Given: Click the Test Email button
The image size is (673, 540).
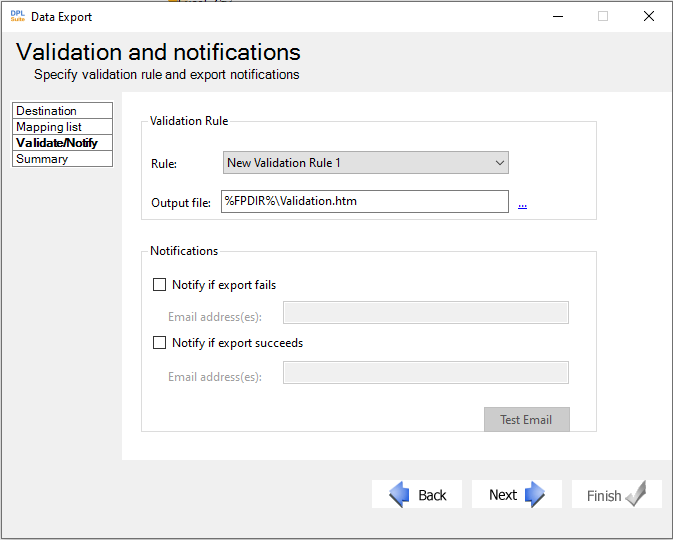Looking at the screenshot, I should coord(527,419).
